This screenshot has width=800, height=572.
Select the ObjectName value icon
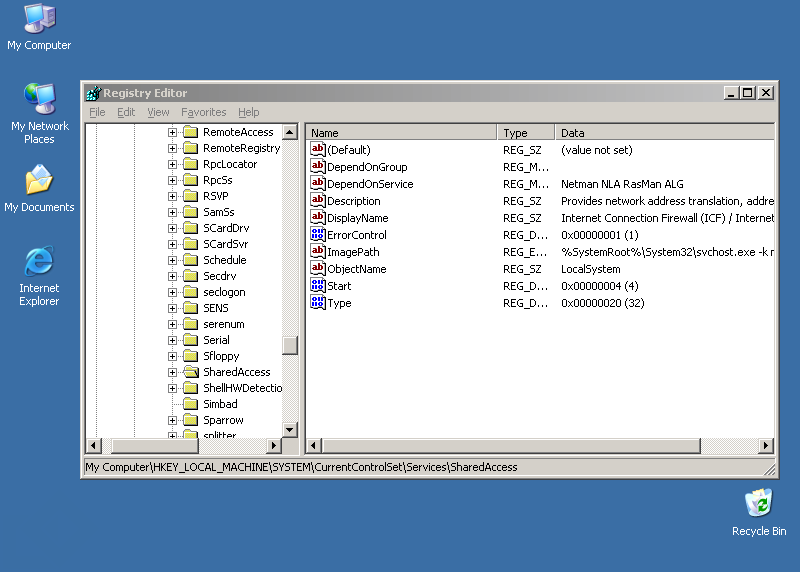click(x=317, y=268)
